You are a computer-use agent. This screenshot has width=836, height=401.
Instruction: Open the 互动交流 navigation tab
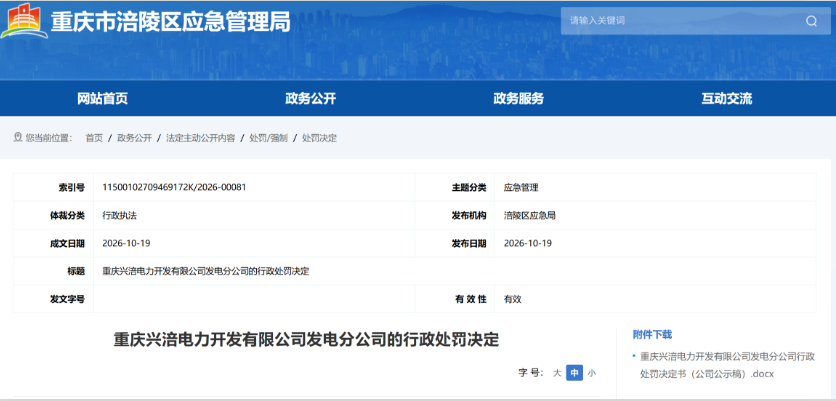(726, 98)
